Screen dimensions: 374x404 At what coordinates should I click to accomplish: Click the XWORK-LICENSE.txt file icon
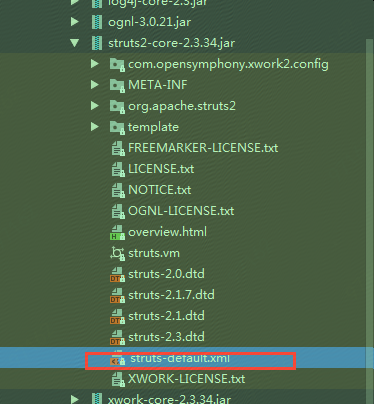click(x=118, y=379)
